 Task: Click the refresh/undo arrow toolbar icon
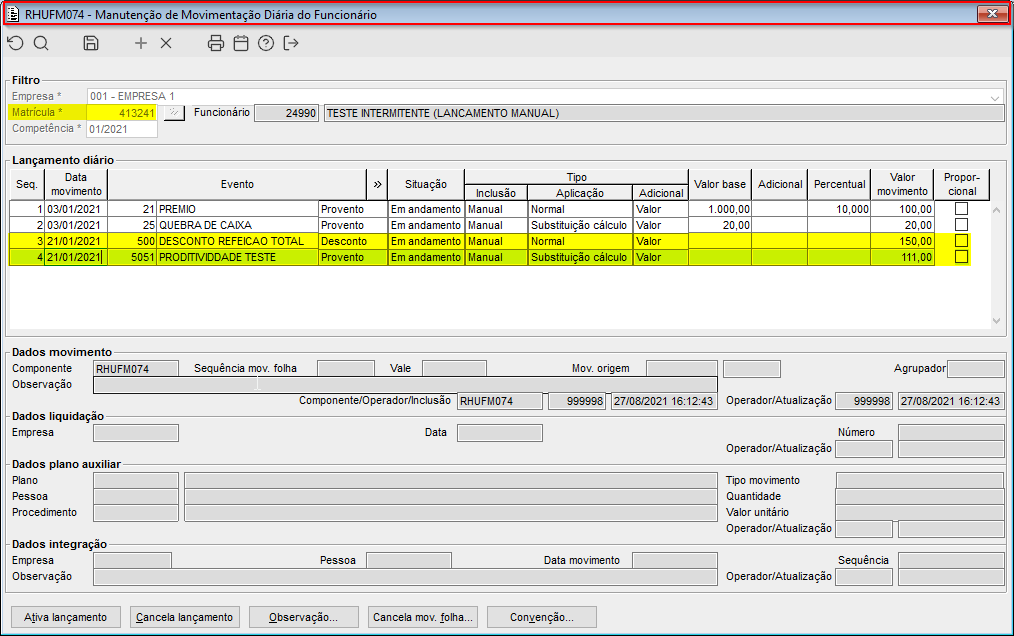point(15,43)
